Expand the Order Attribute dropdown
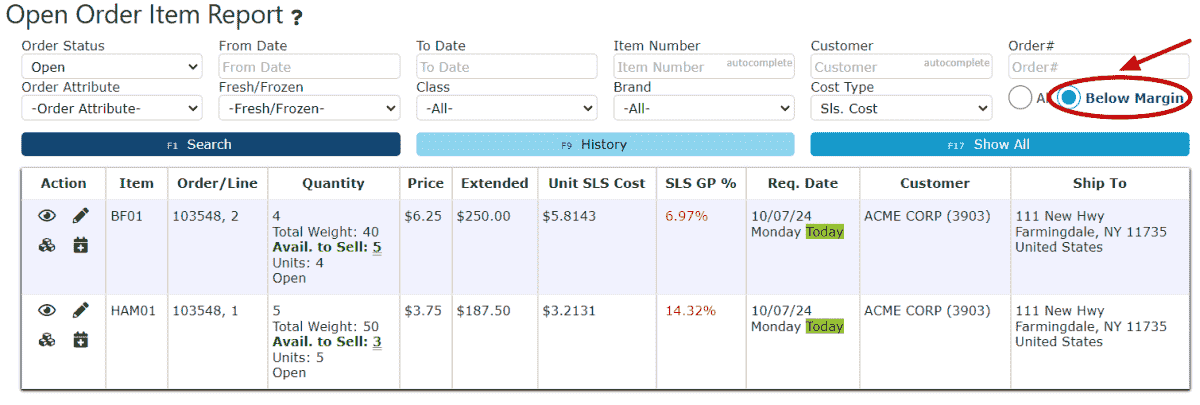This screenshot has width=1200, height=405. [x=111, y=108]
